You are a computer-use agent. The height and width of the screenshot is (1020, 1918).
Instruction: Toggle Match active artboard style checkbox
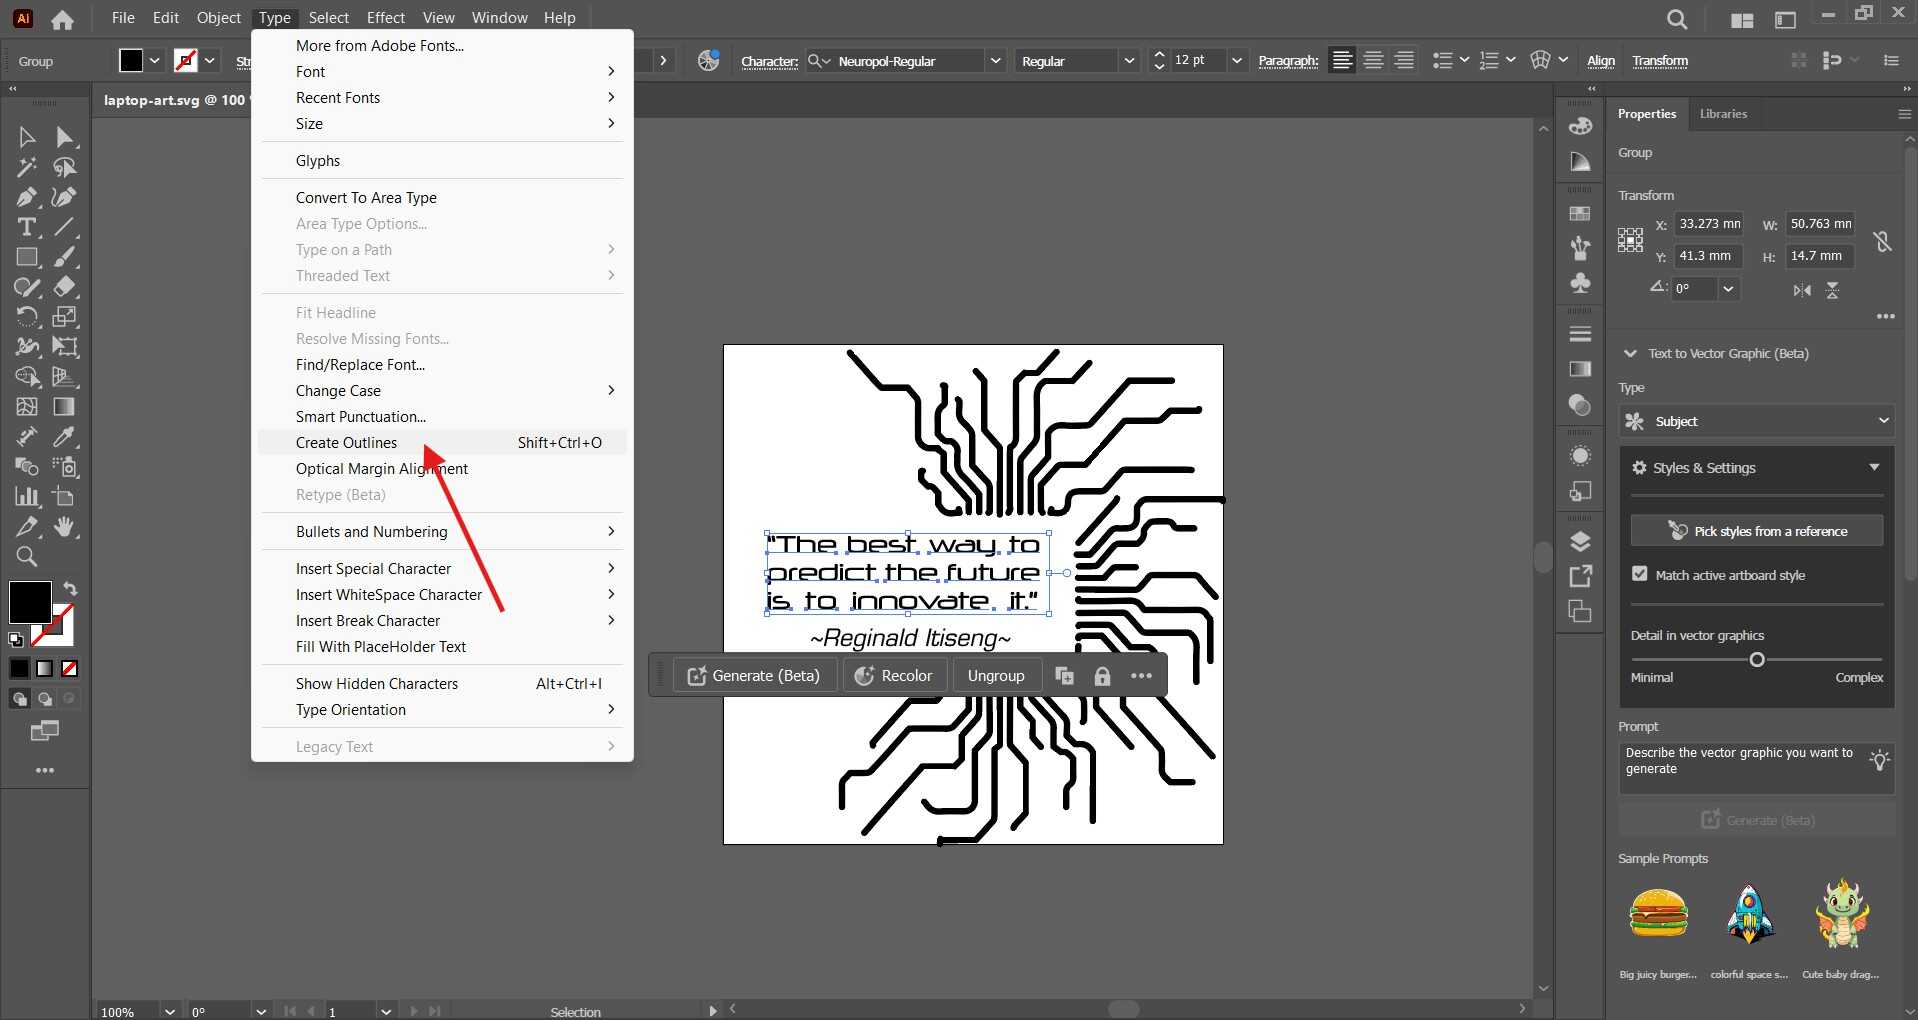(1639, 574)
